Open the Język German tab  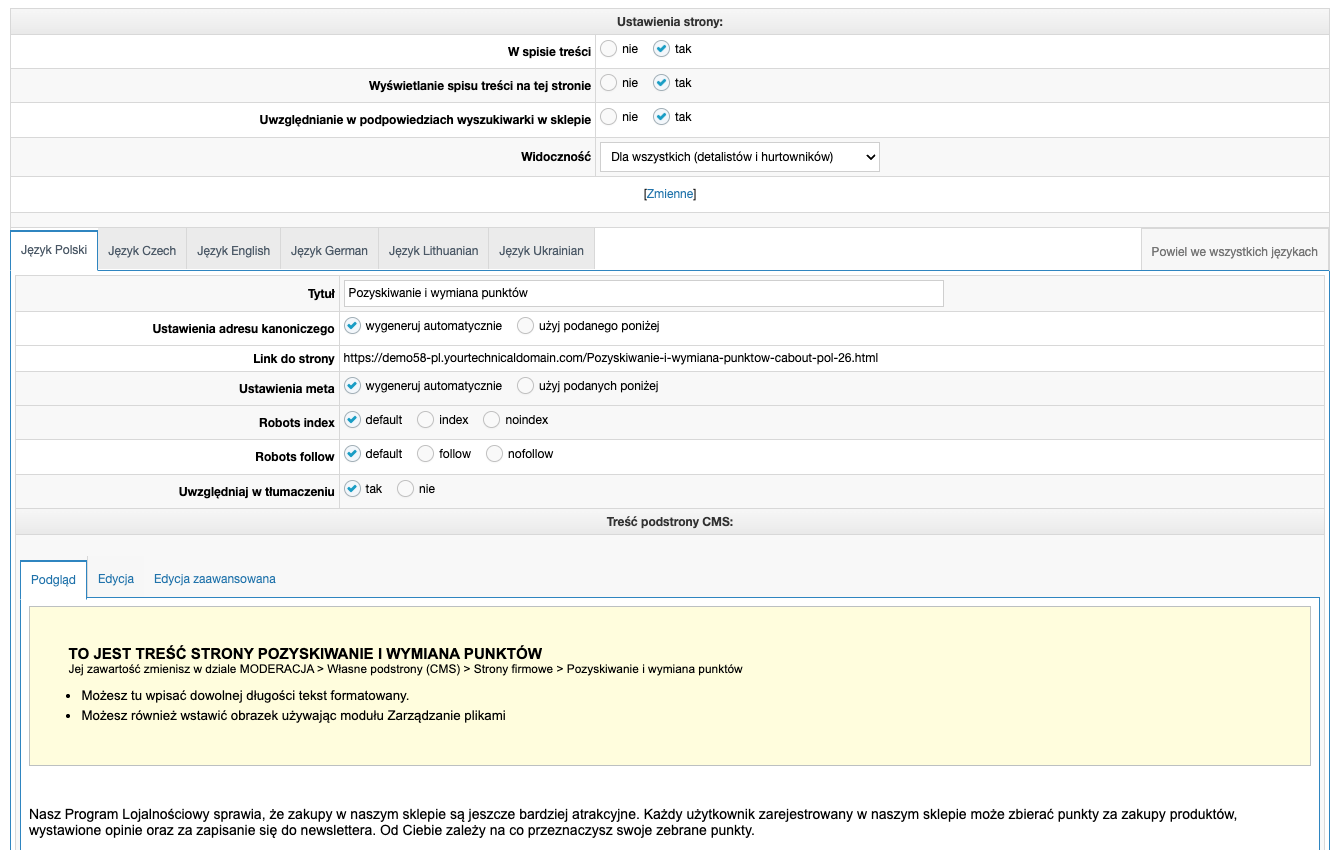[x=329, y=251]
